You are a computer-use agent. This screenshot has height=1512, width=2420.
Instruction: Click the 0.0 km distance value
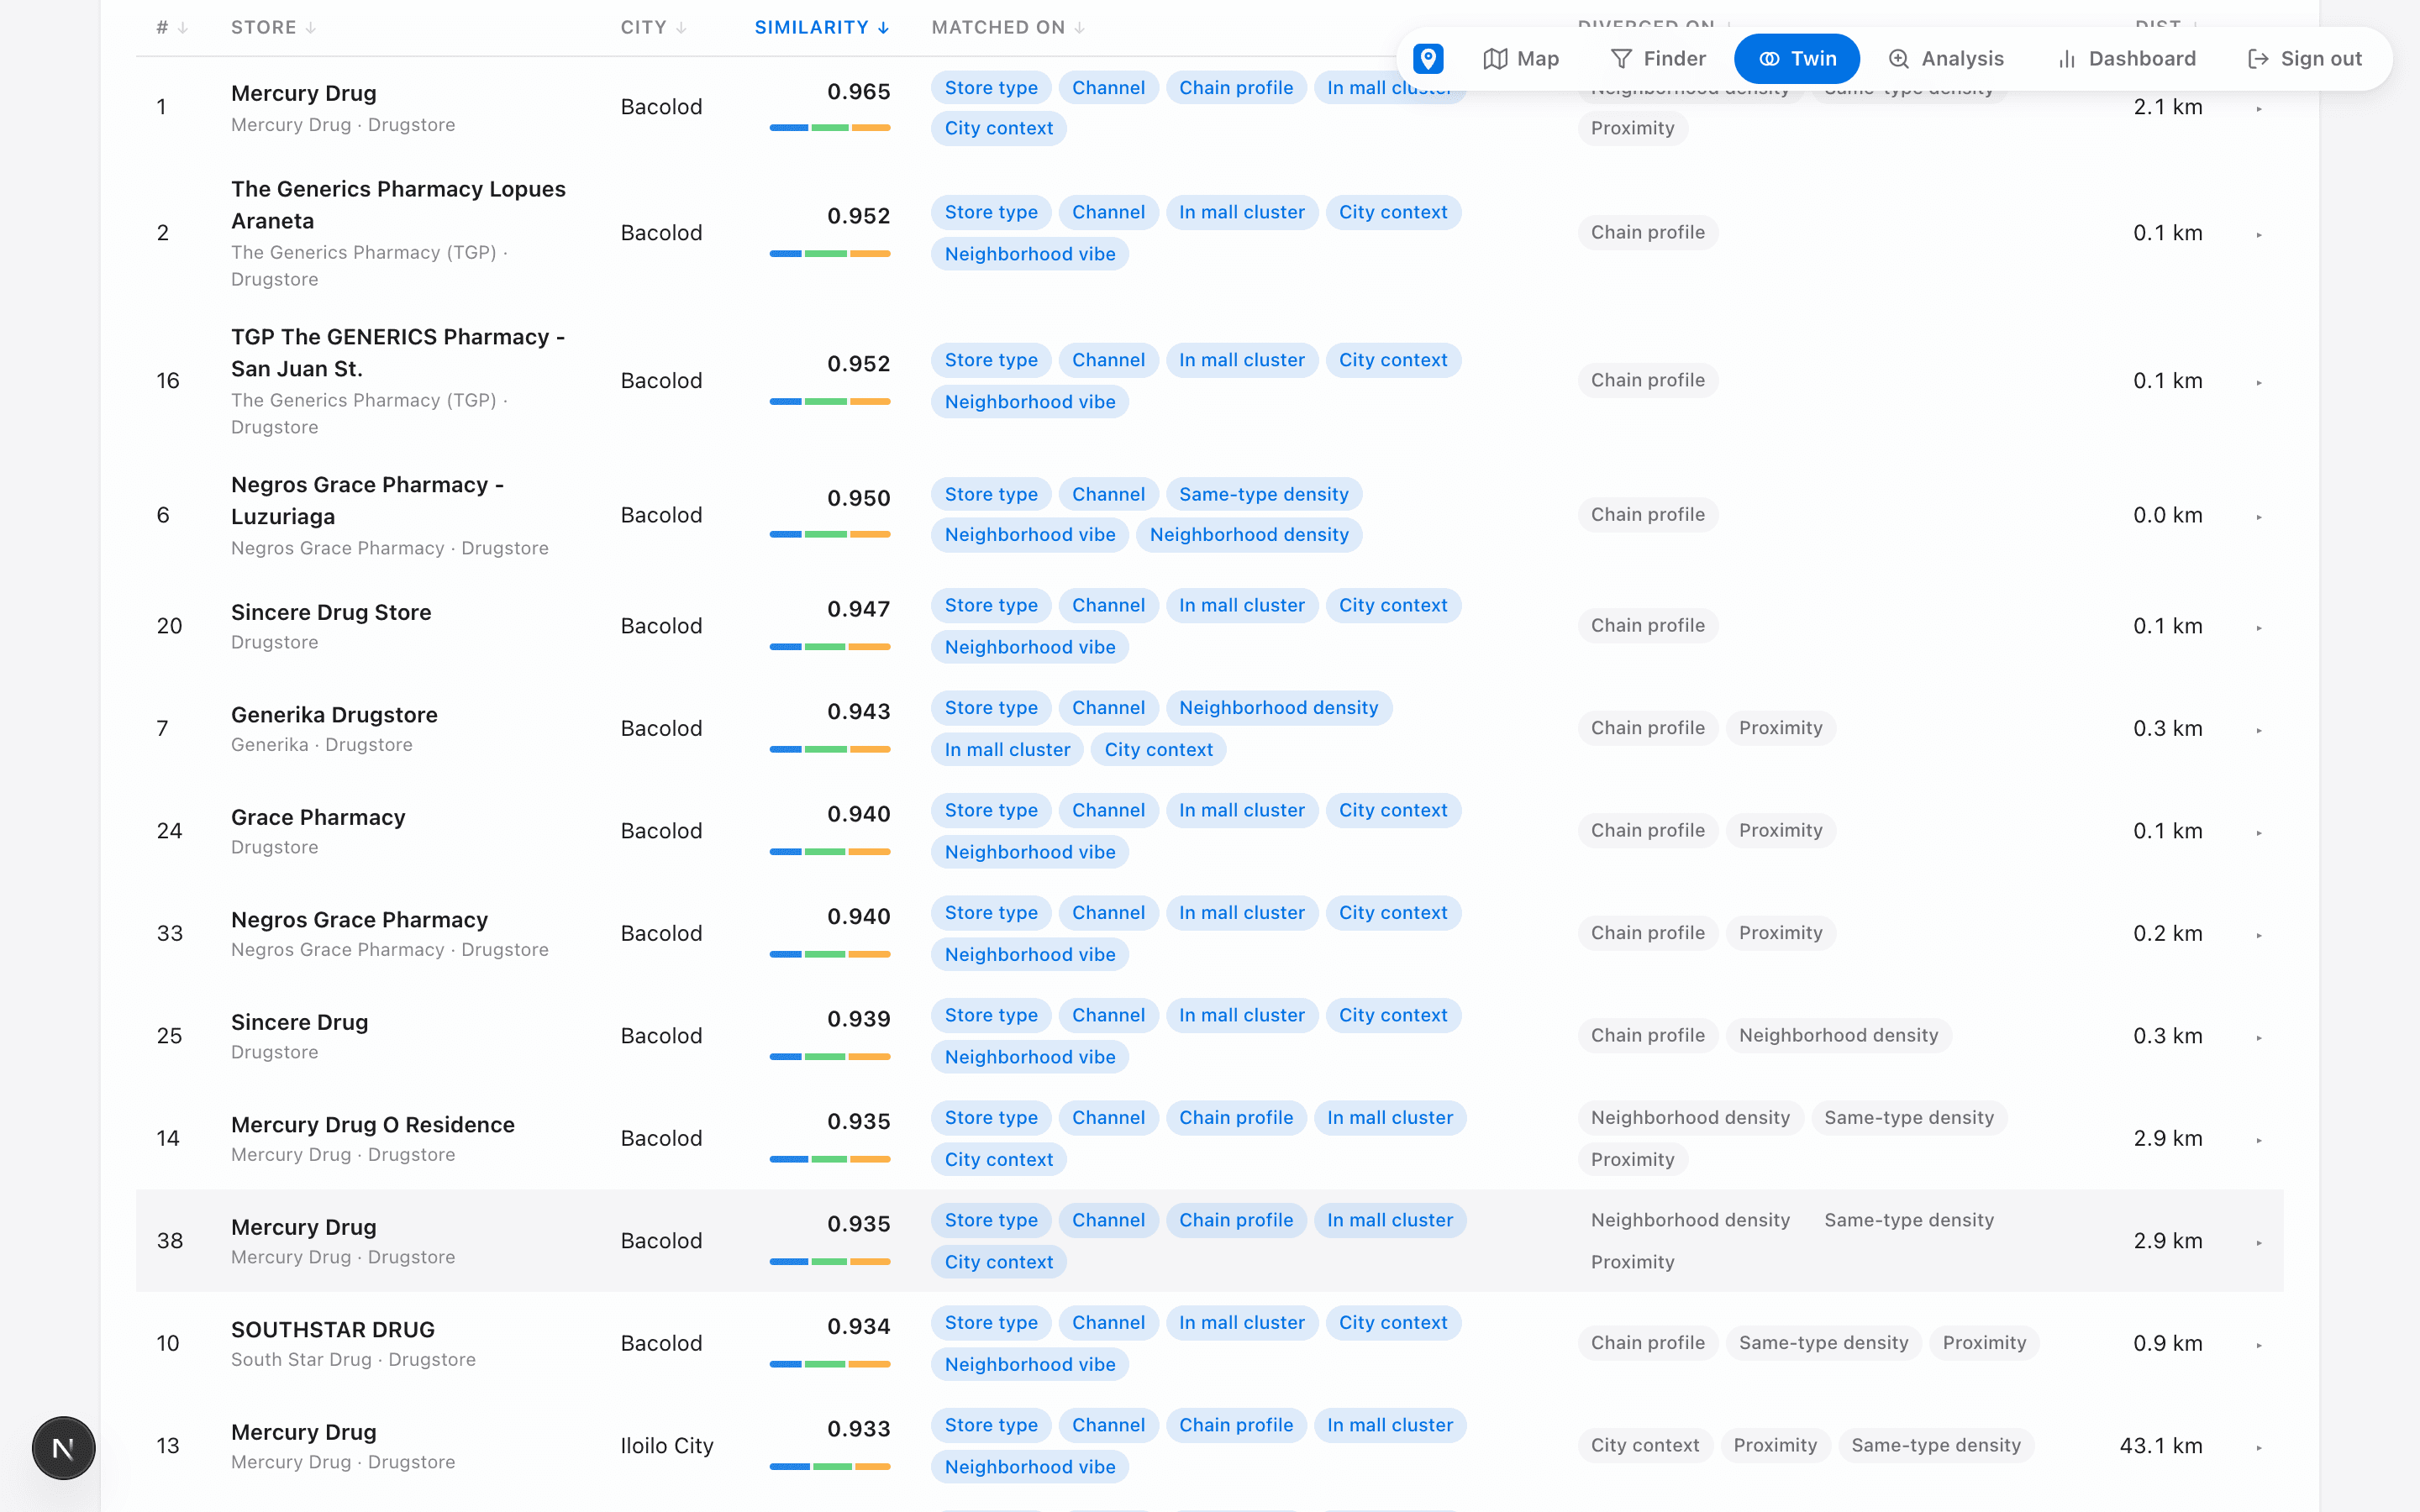[x=2168, y=515]
